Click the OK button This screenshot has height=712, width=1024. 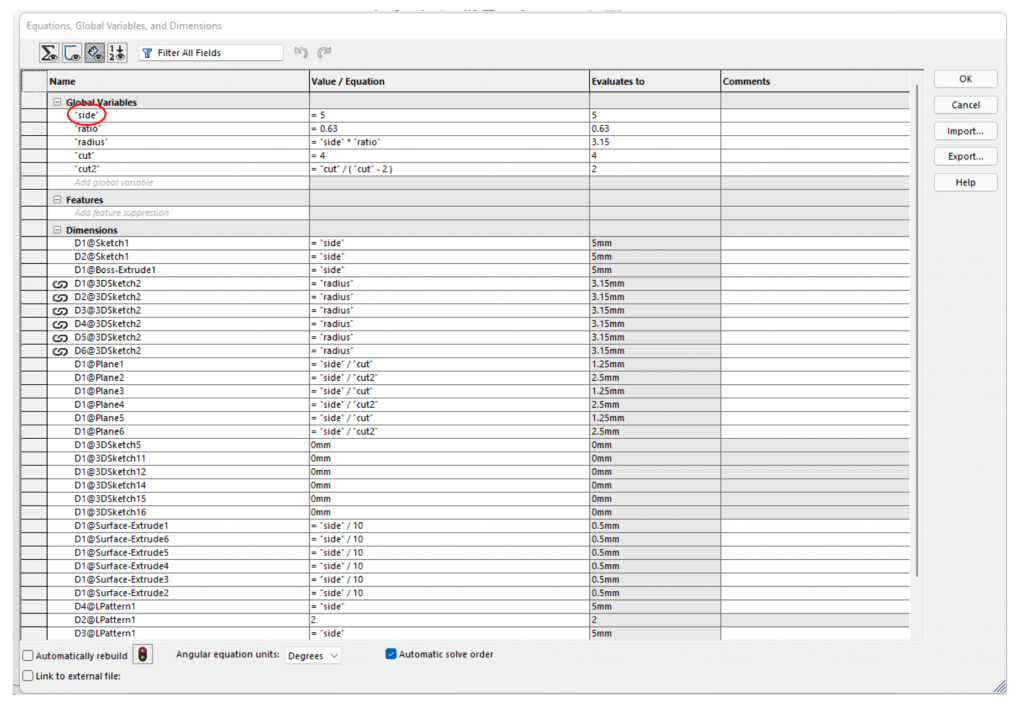(x=965, y=79)
